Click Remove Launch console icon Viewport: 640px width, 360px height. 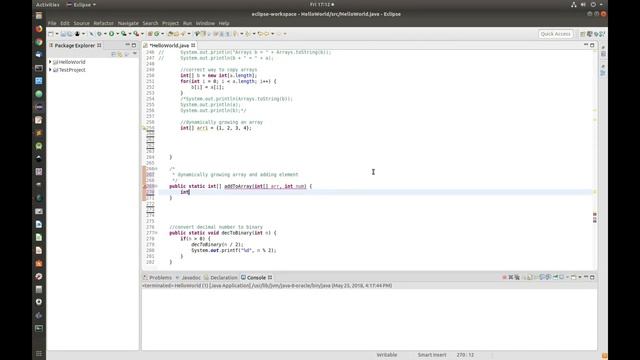(x=511, y=277)
